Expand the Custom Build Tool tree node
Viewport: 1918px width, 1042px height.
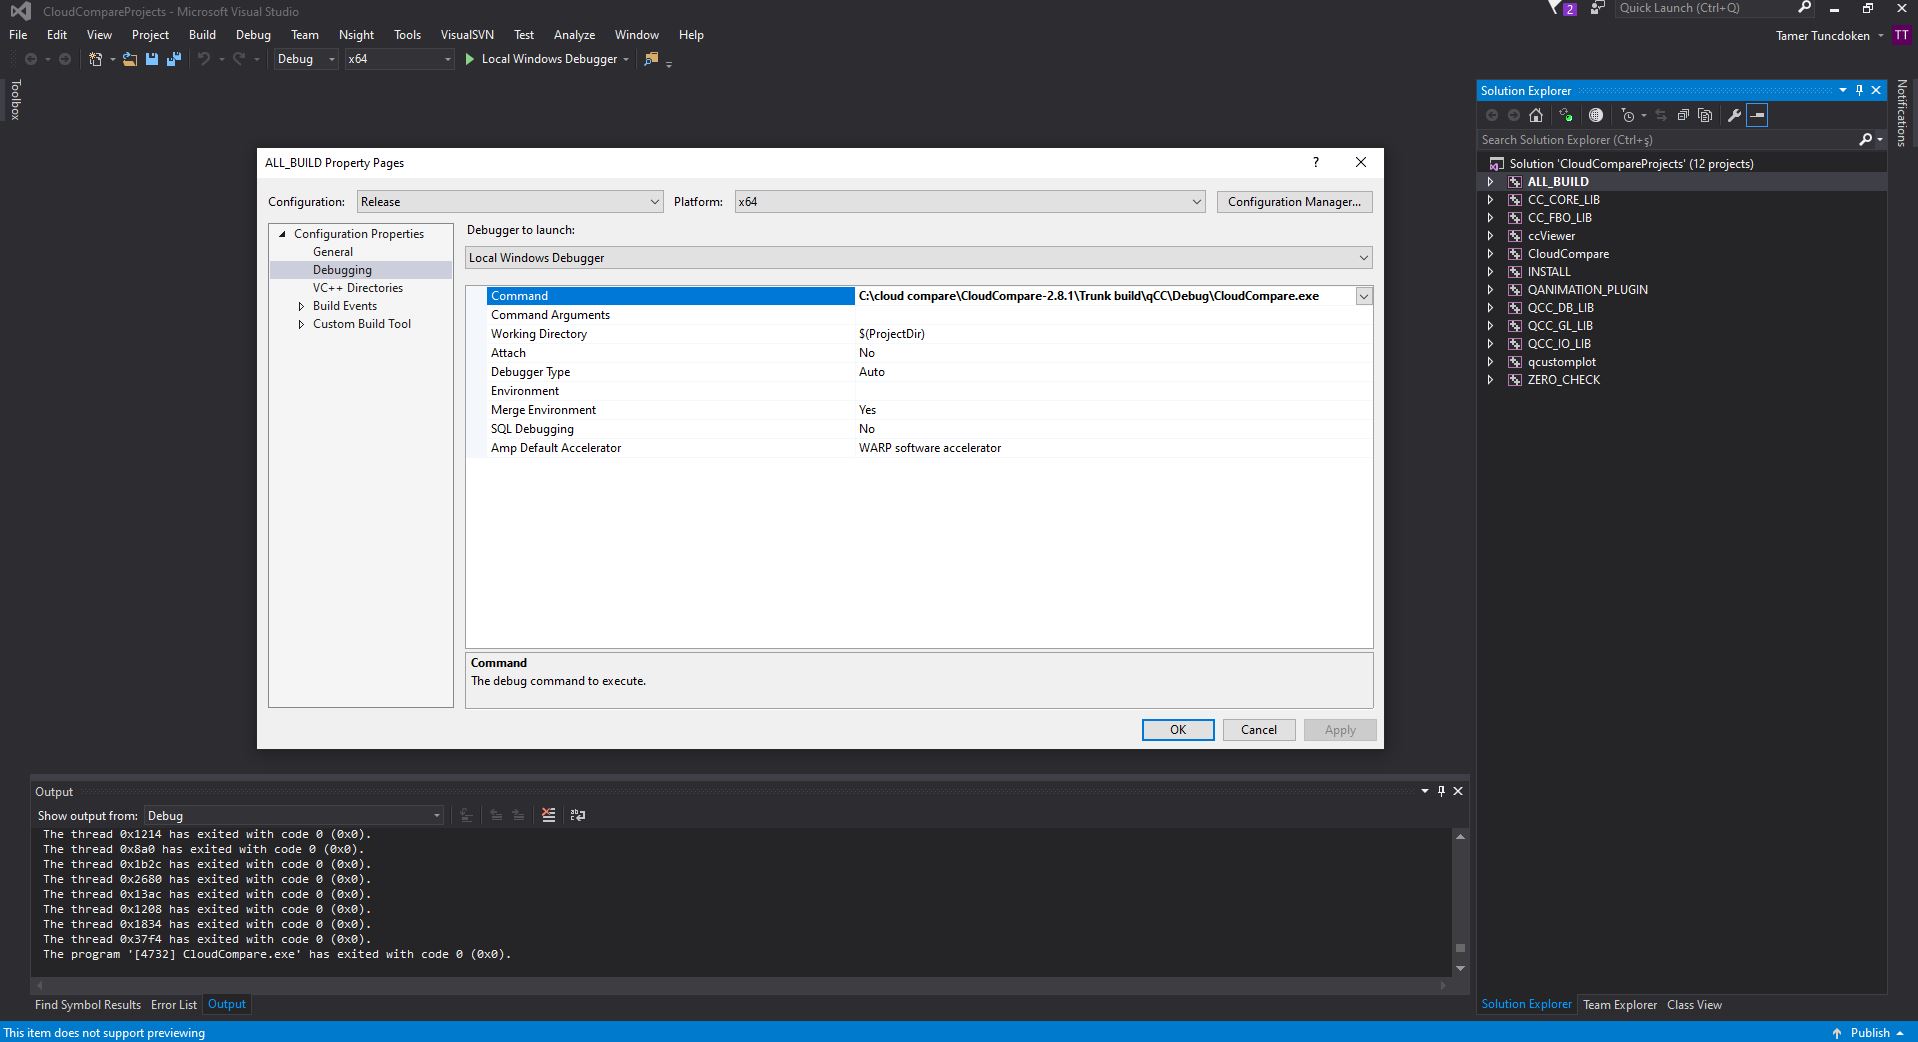tap(301, 324)
